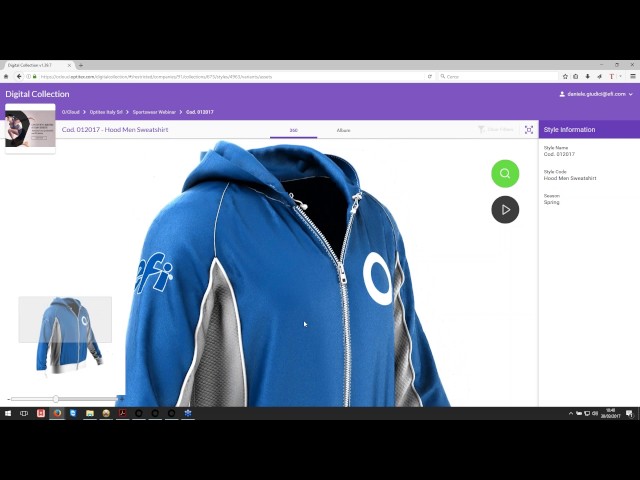Bookmark page with the star icon
The width and height of the screenshot is (640, 480).
point(565,76)
